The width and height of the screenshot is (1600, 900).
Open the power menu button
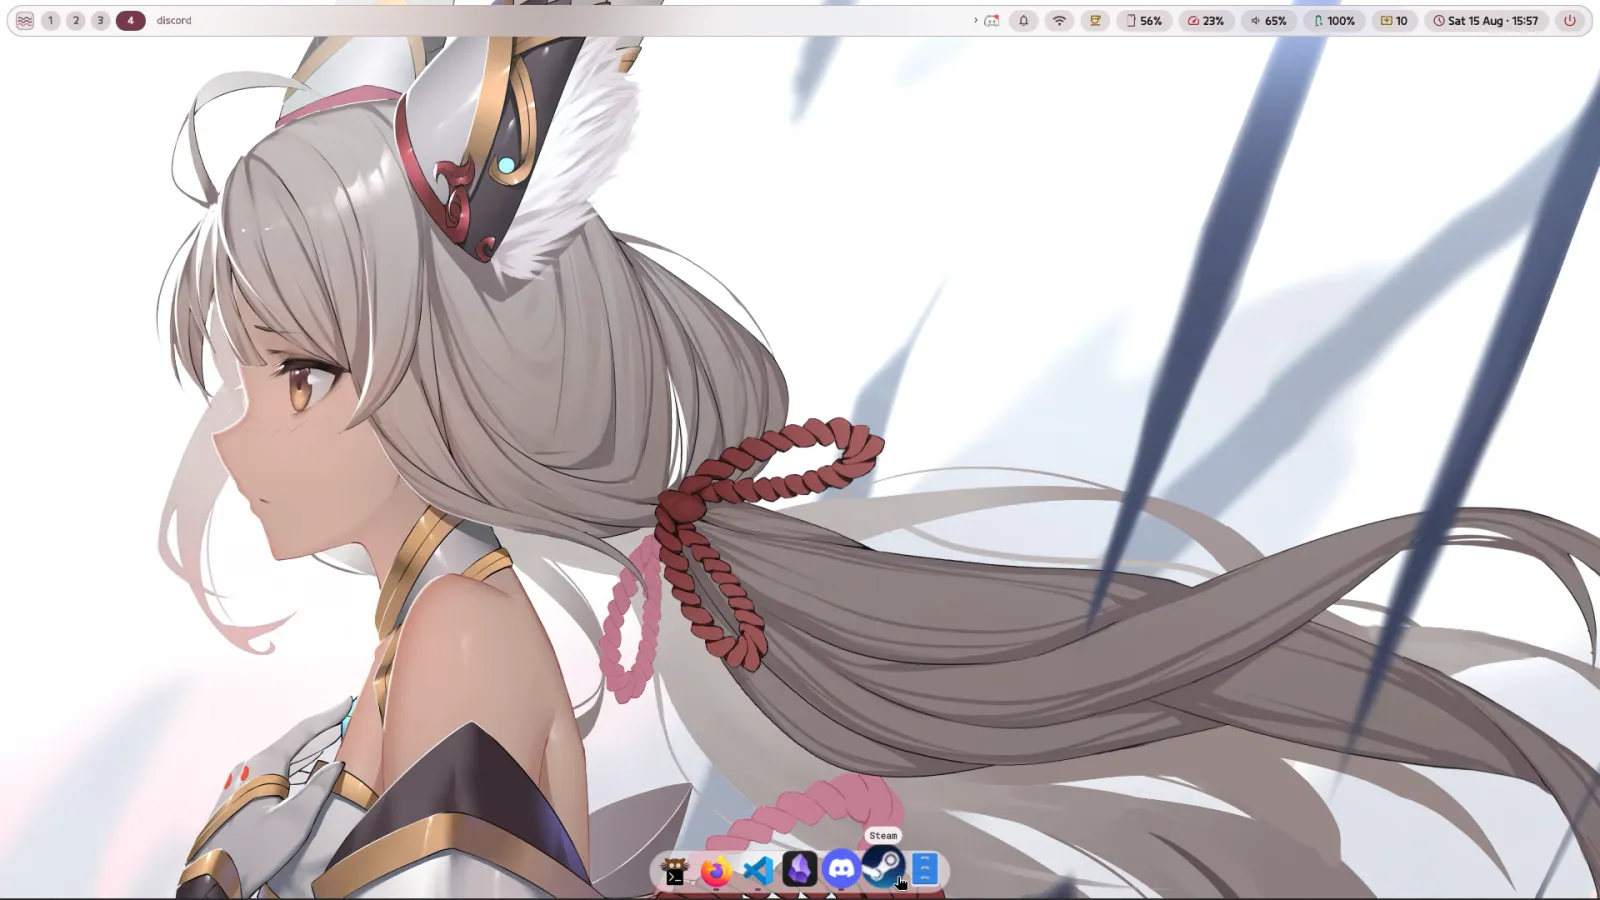click(x=1570, y=20)
